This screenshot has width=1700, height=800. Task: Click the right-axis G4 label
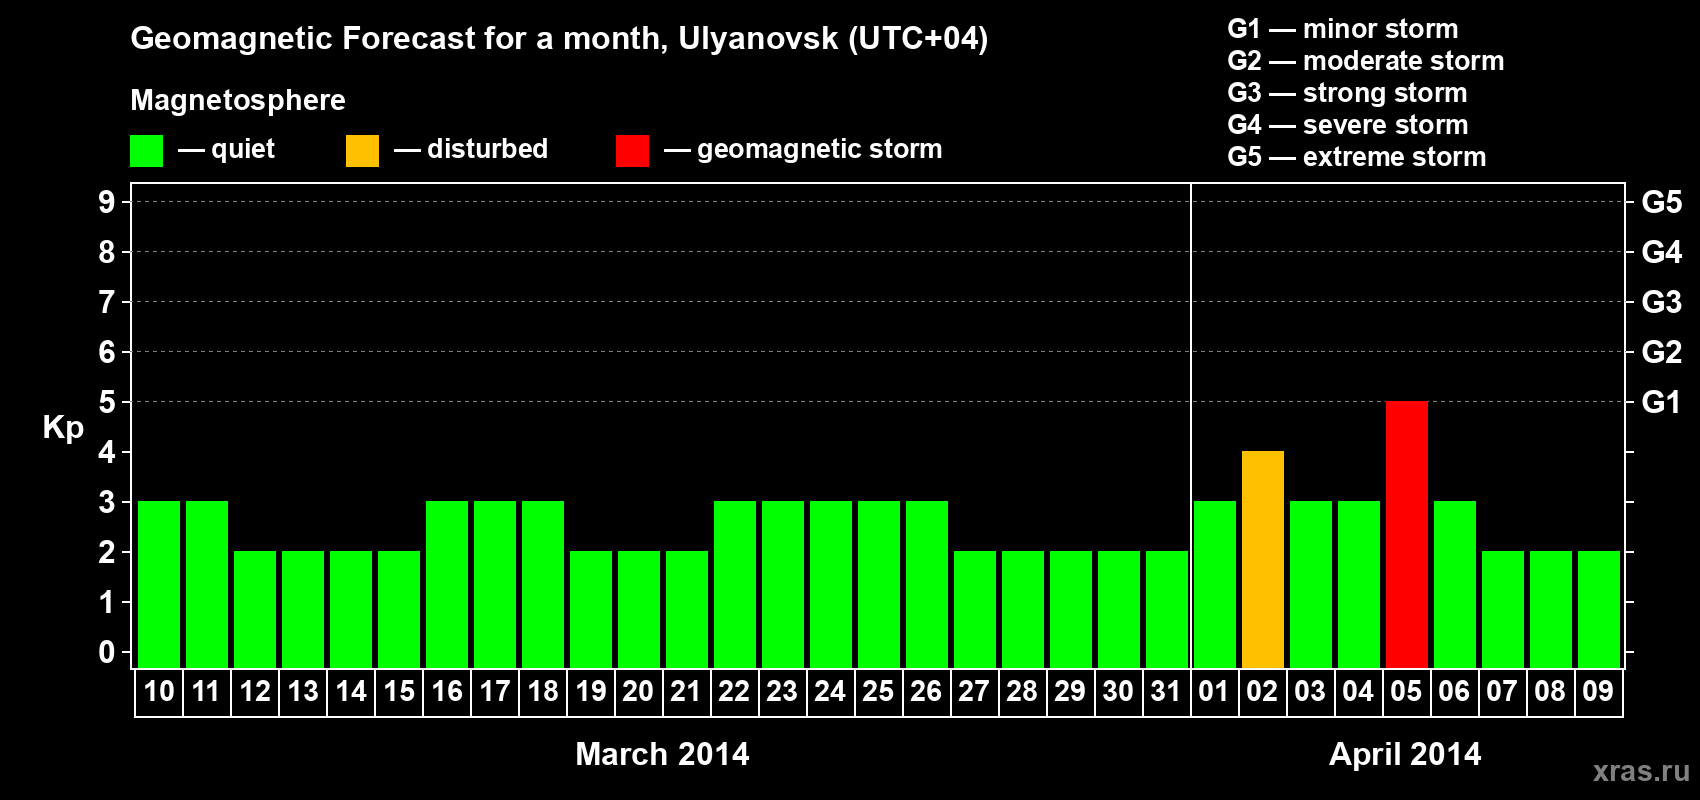(1662, 252)
